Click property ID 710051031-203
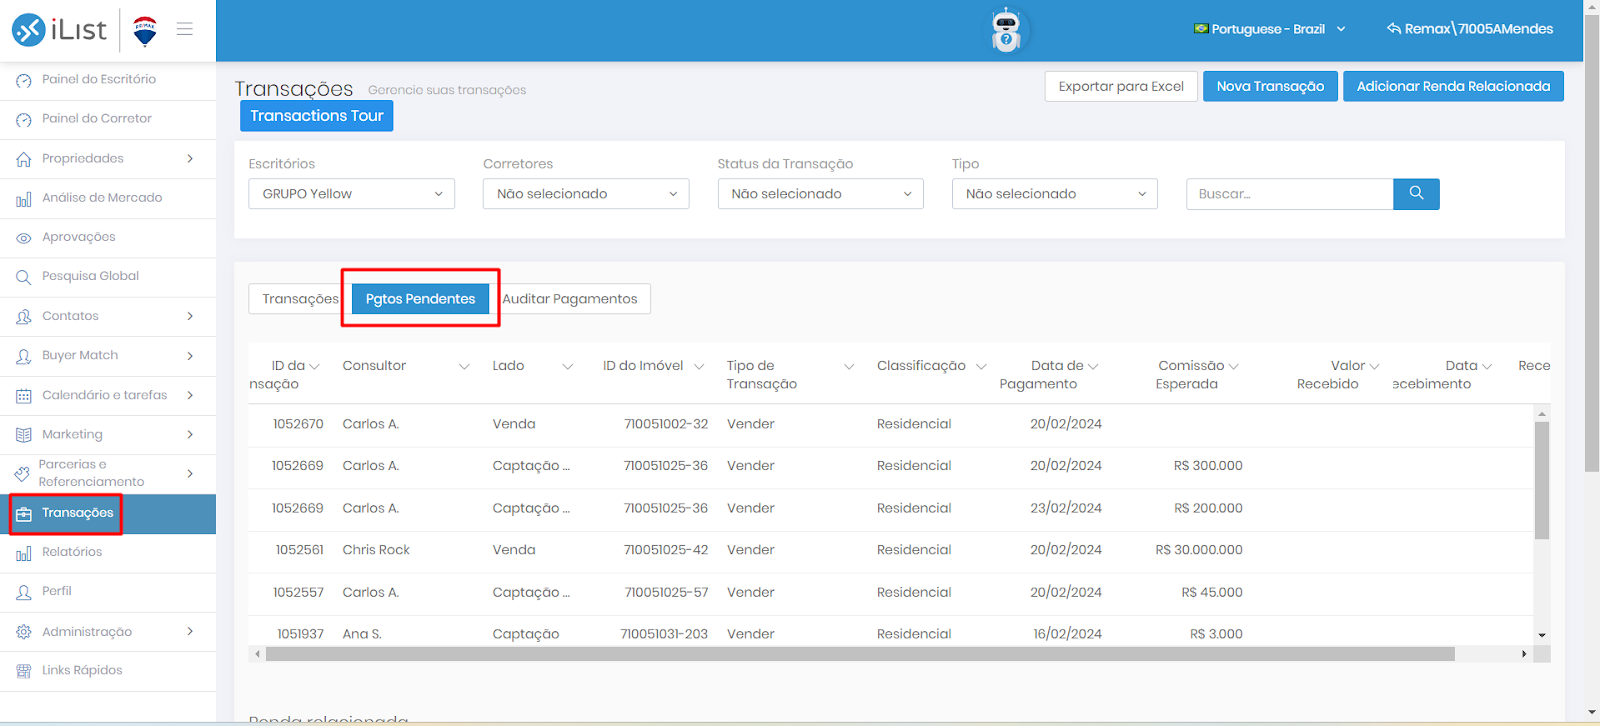Image resolution: width=1600 pixels, height=726 pixels. click(x=664, y=634)
